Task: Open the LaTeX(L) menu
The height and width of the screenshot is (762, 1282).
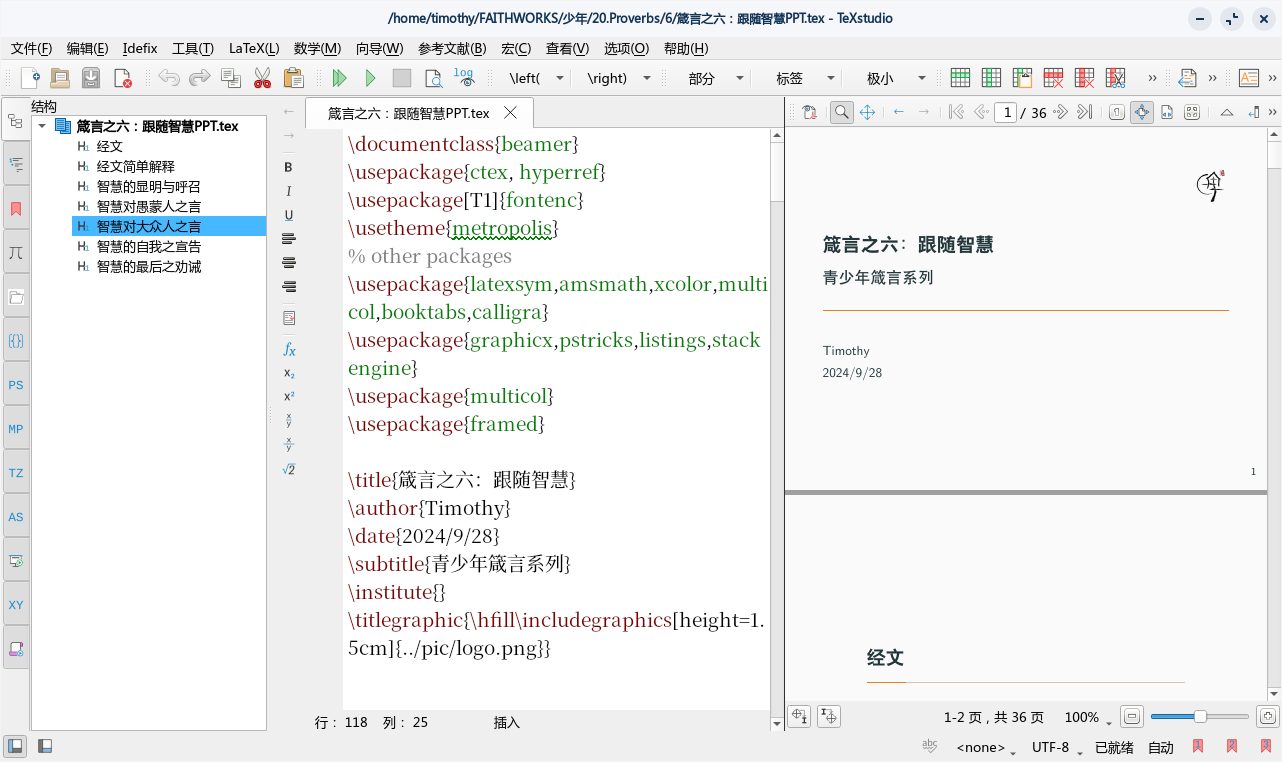Action: click(254, 48)
